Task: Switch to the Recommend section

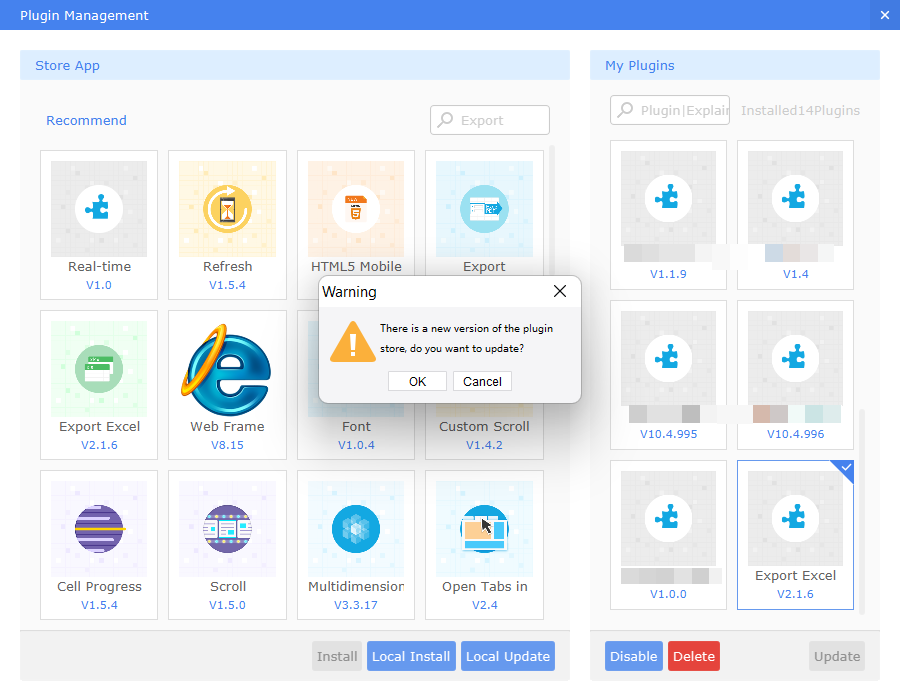Action: click(x=86, y=120)
